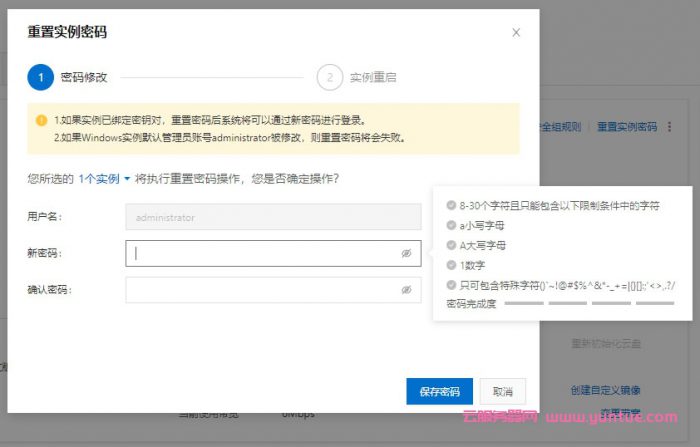Click check icon beside 特殊字符 rule
The width and height of the screenshot is (700, 447).
tap(451, 285)
